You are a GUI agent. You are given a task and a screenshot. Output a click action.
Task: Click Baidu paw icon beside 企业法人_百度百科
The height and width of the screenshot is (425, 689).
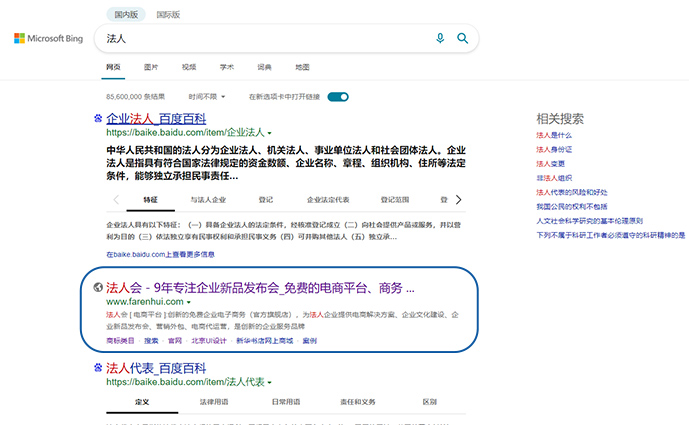click(x=98, y=118)
